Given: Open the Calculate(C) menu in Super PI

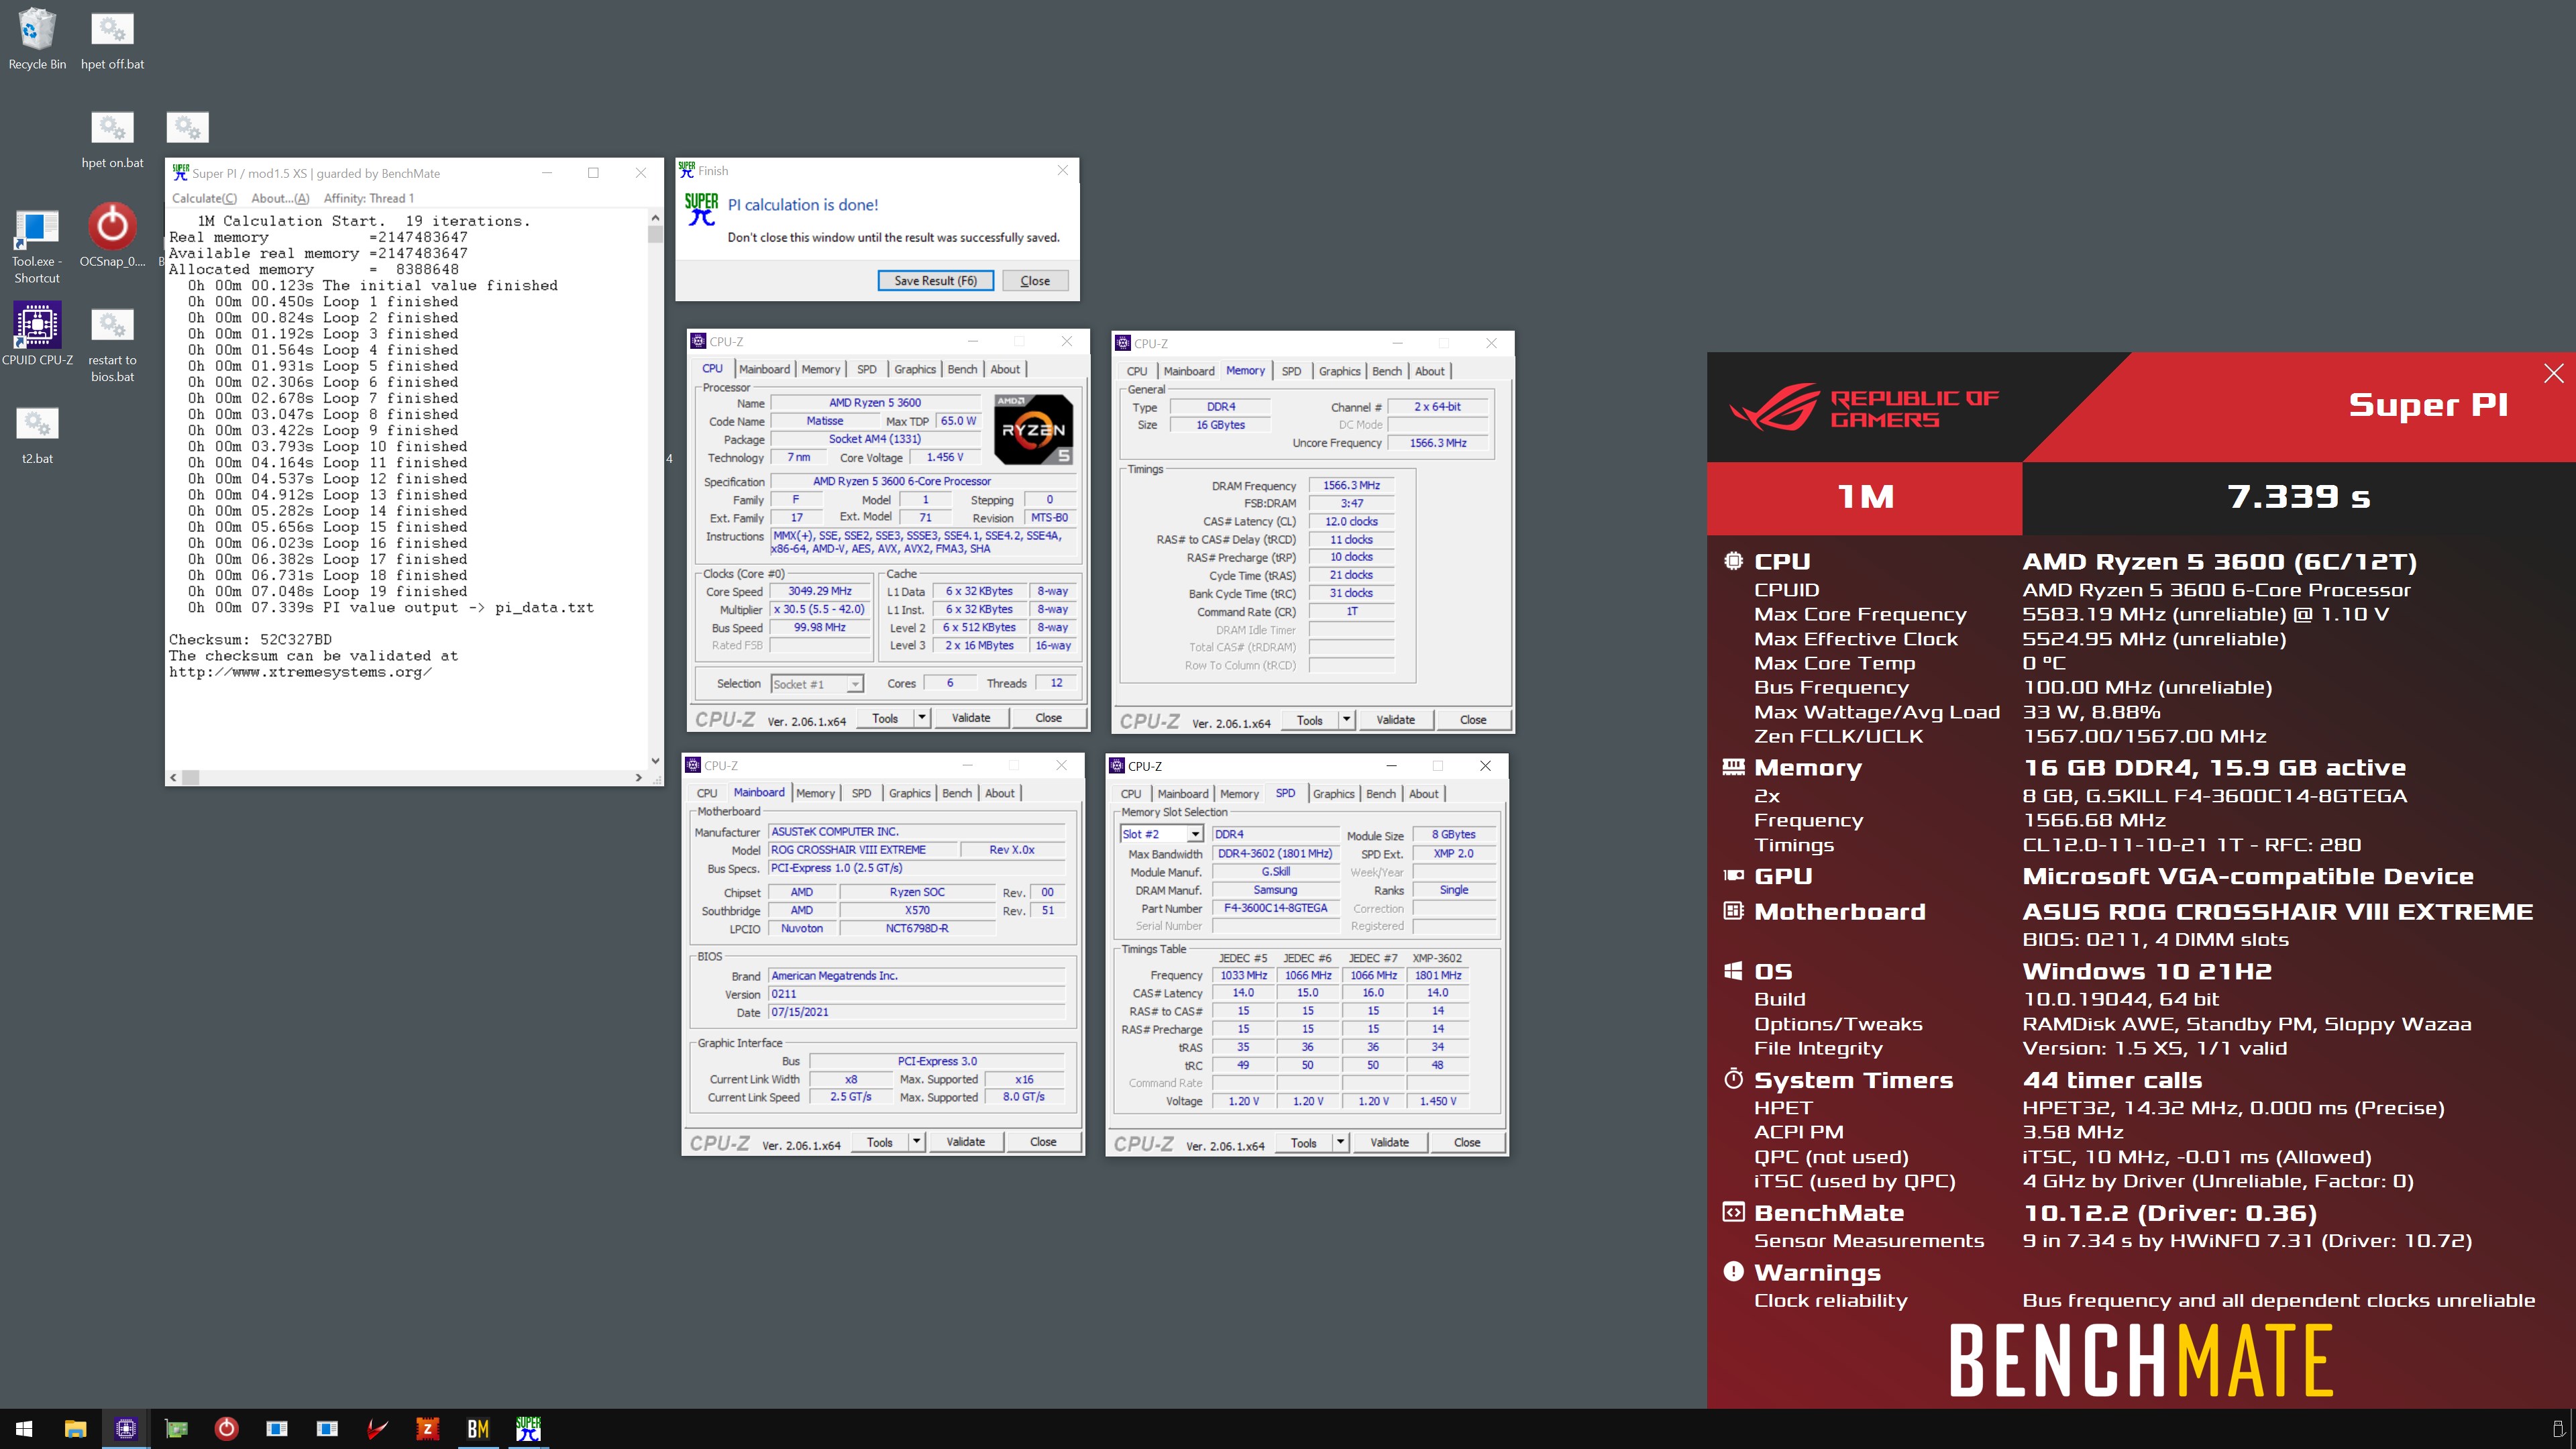Looking at the screenshot, I should pyautogui.click(x=204, y=198).
